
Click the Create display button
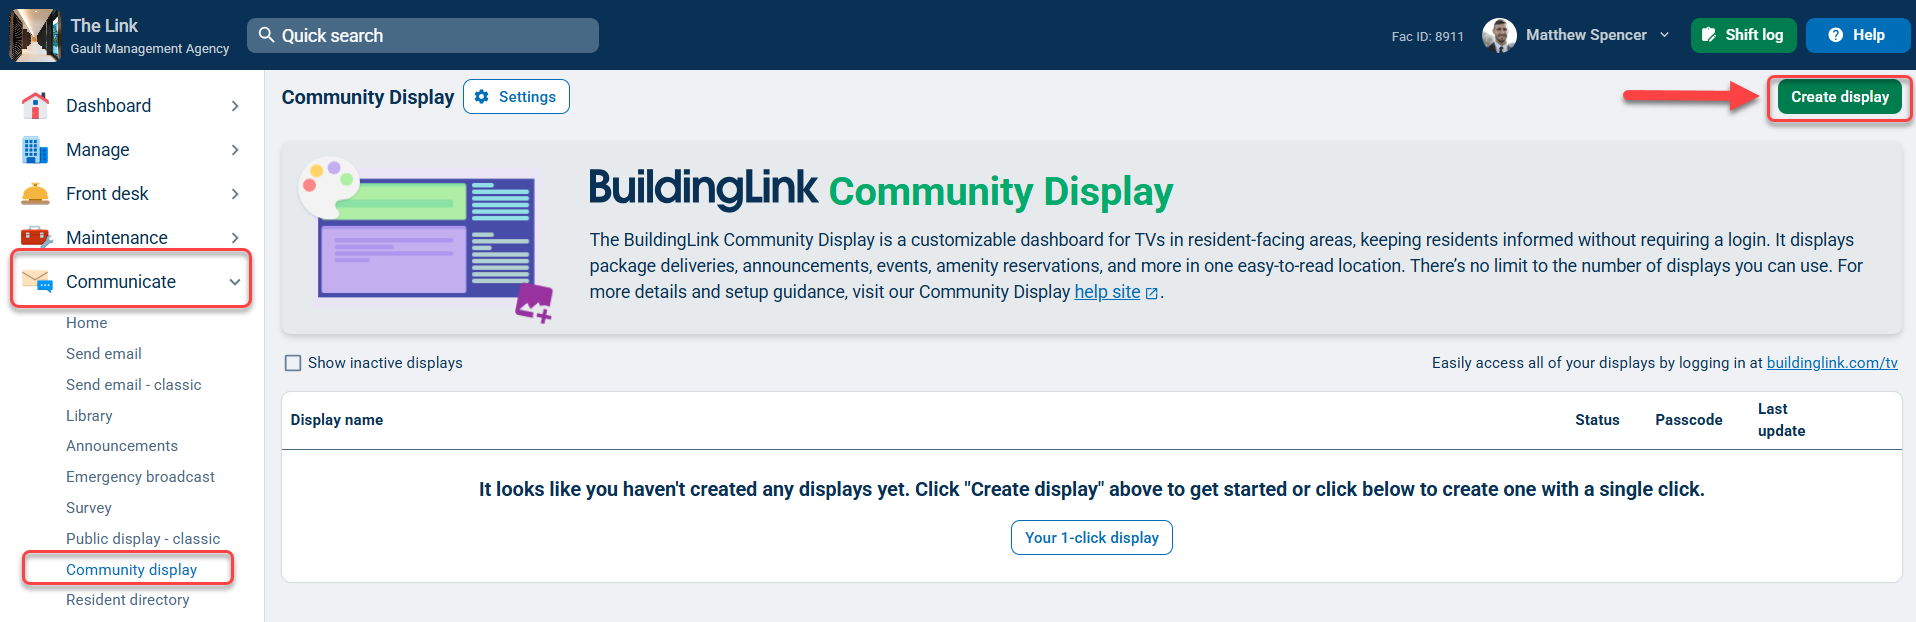coord(1840,97)
